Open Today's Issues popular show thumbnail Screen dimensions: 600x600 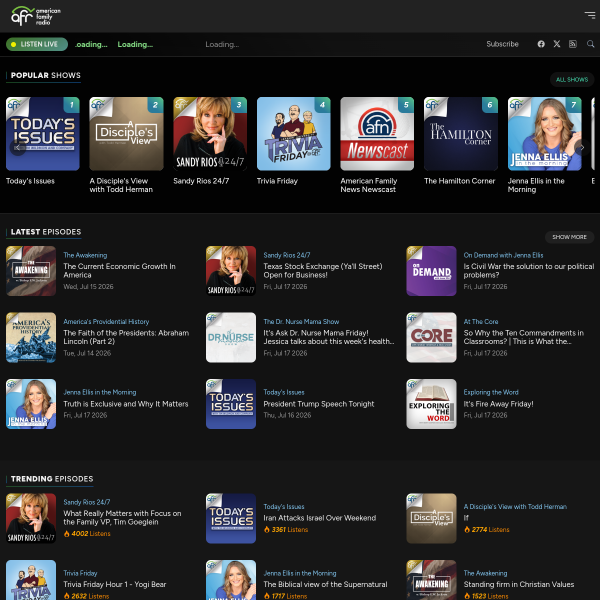[x=43, y=134]
